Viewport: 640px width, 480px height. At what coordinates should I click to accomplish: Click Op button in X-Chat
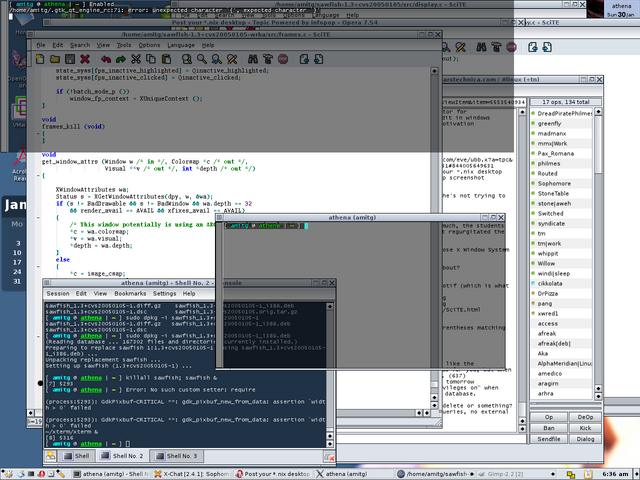click(x=549, y=417)
